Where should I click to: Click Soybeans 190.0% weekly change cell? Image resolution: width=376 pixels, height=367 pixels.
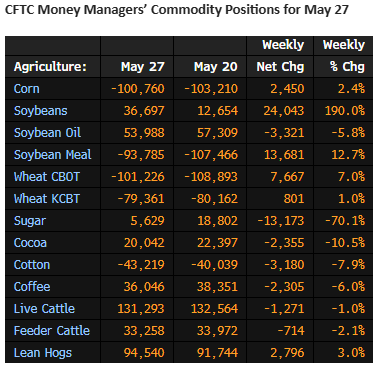tap(345, 111)
